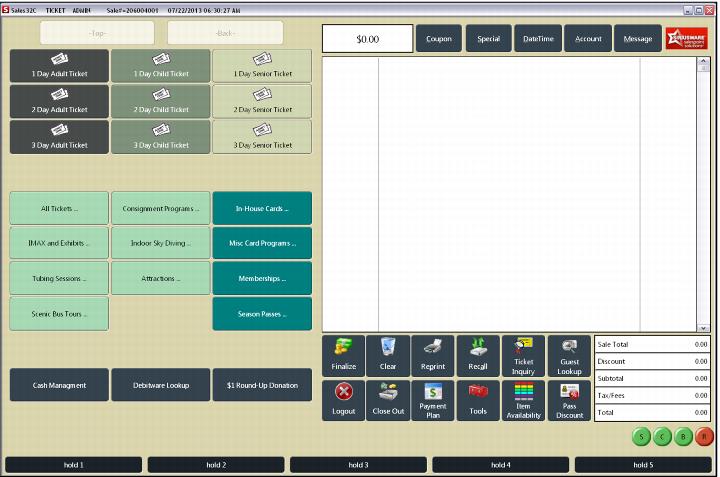
Task: Open Cash Managment
Action: (59, 385)
